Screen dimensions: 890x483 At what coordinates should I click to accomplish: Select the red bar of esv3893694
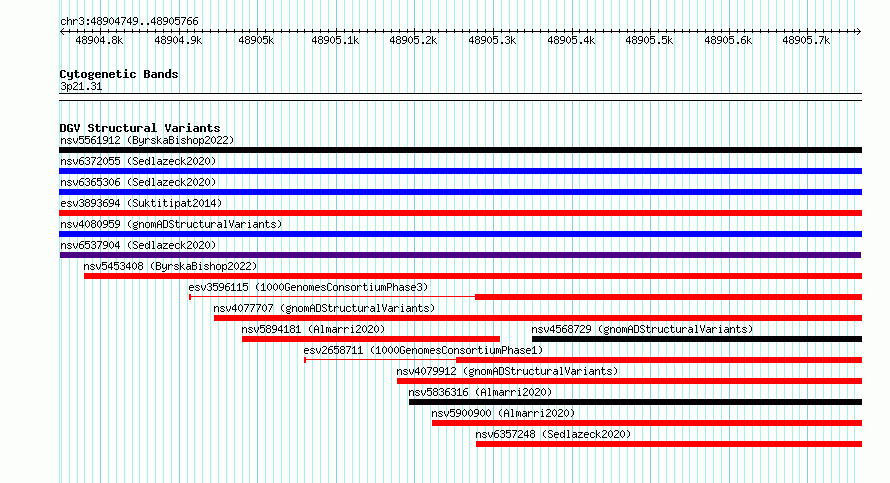coord(460,213)
